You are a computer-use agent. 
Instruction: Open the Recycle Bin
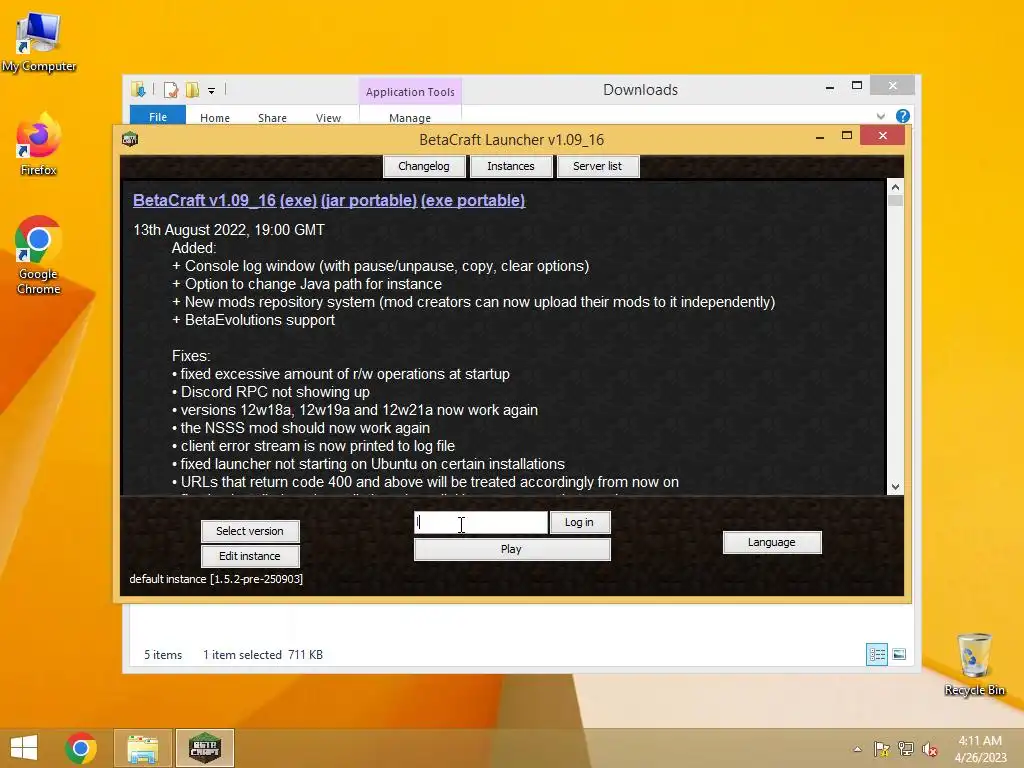(x=974, y=664)
